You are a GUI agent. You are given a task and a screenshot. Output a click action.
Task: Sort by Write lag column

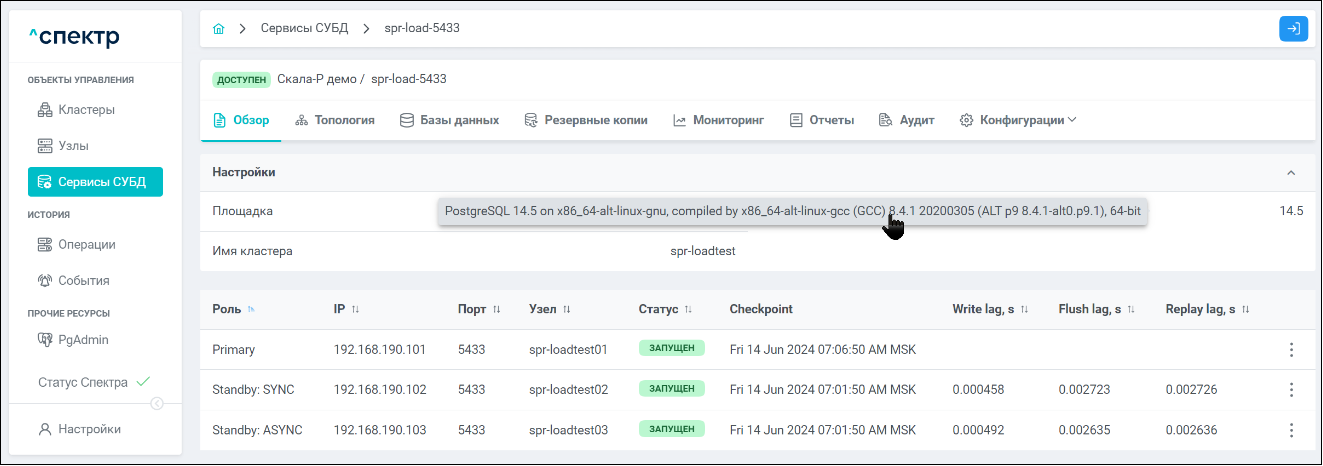pyautogui.click(x=1024, y=310)
